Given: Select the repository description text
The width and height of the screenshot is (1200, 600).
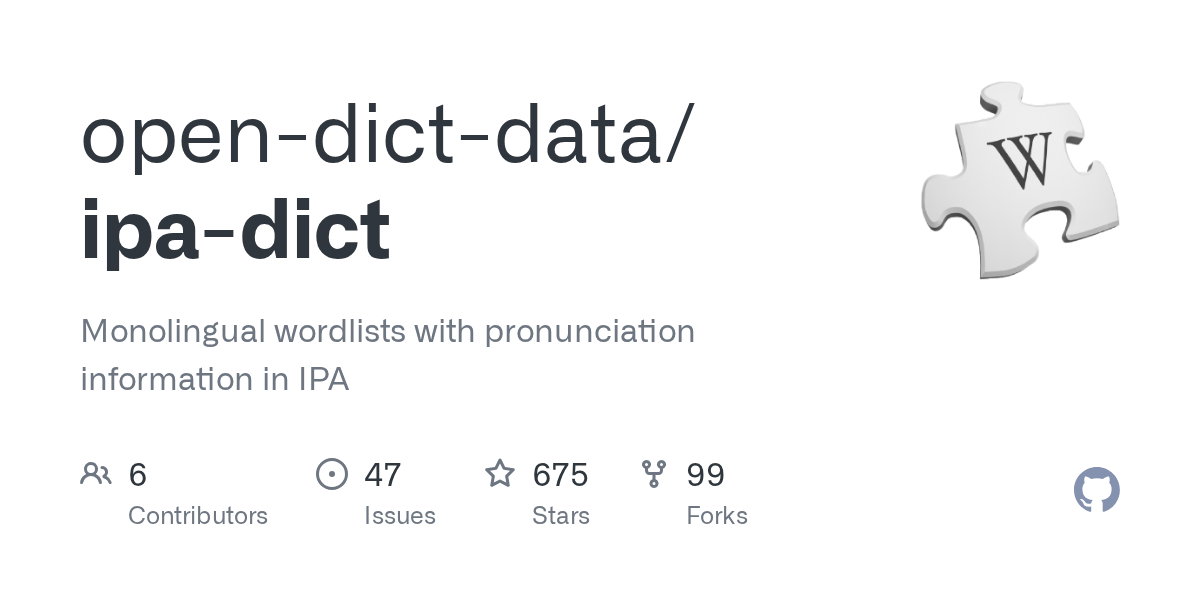Looking at the screenshot, I should [x=387, y=355].
